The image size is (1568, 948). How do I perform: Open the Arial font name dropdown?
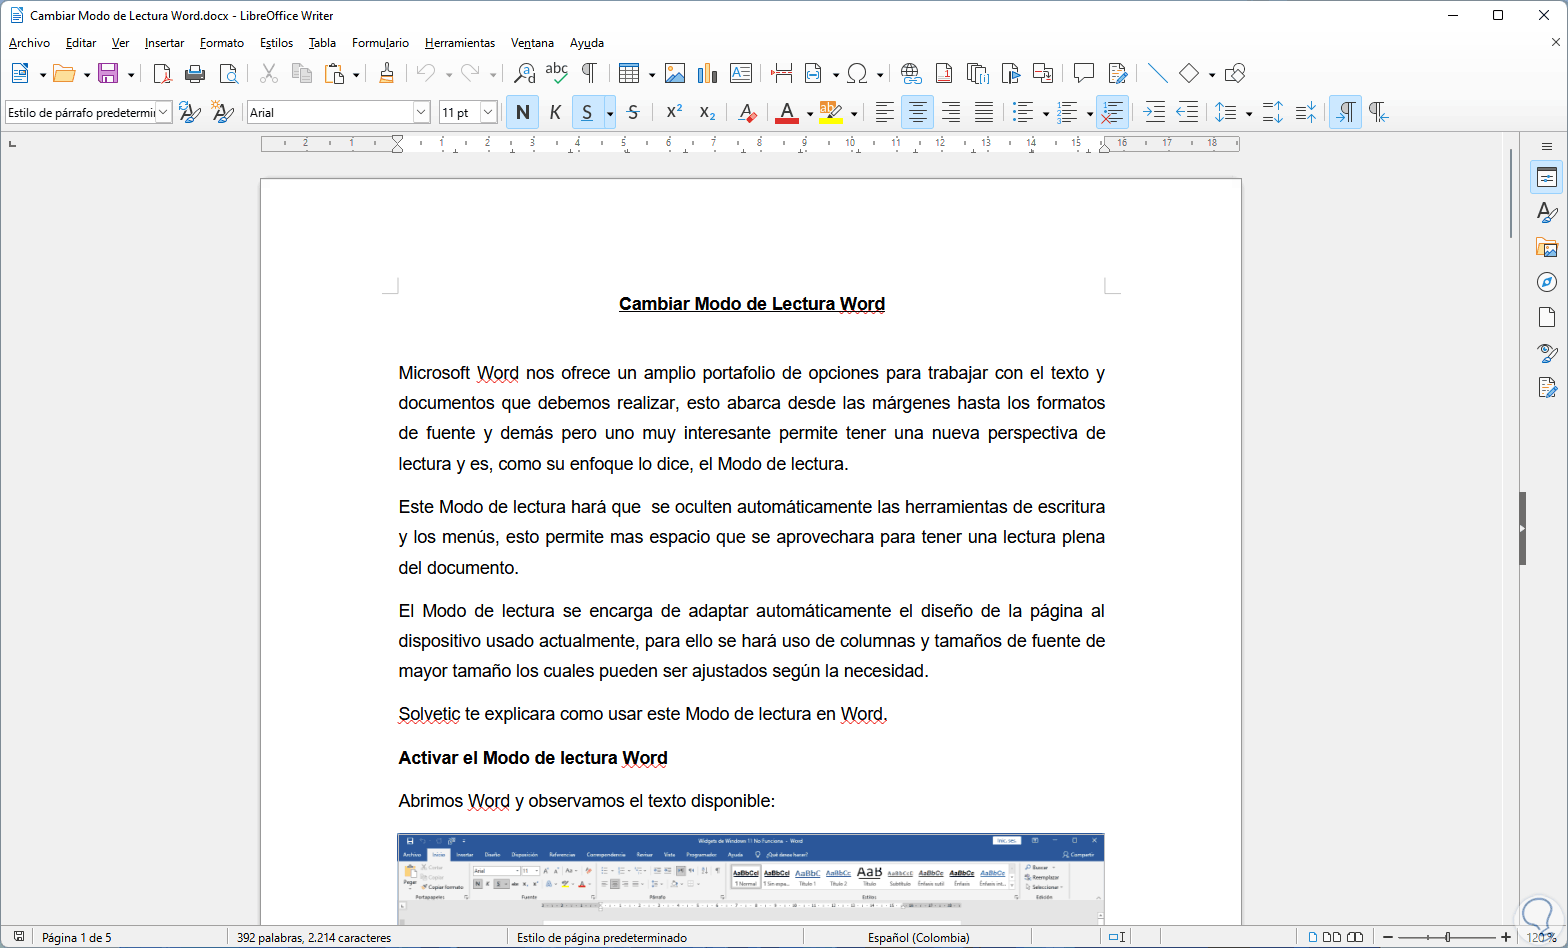point(421,113)
